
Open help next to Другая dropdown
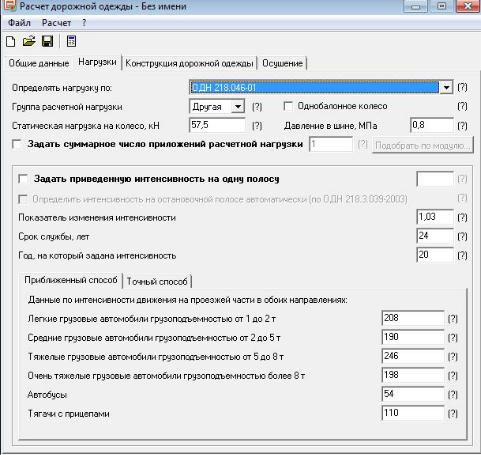(x=257, y=107)
